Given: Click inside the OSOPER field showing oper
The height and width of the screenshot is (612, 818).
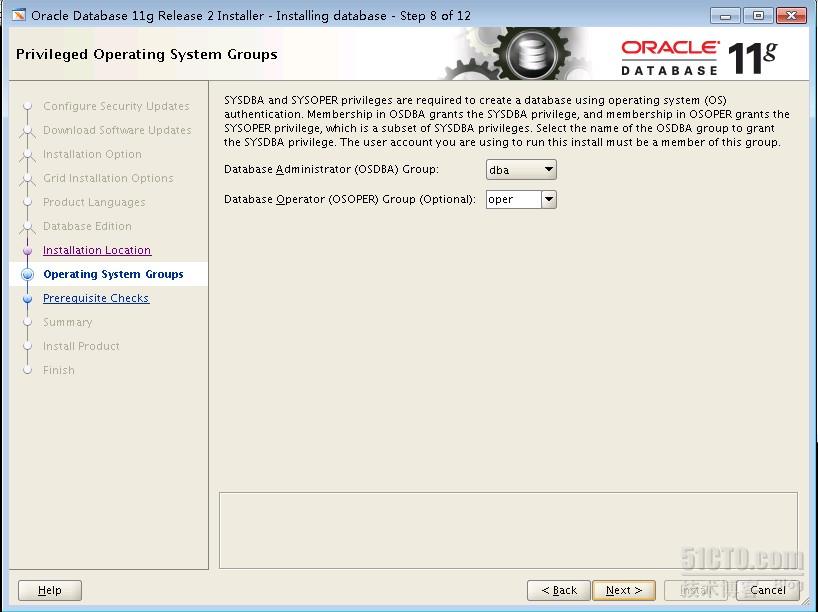Looking at the screenshot, I should 513,199.
